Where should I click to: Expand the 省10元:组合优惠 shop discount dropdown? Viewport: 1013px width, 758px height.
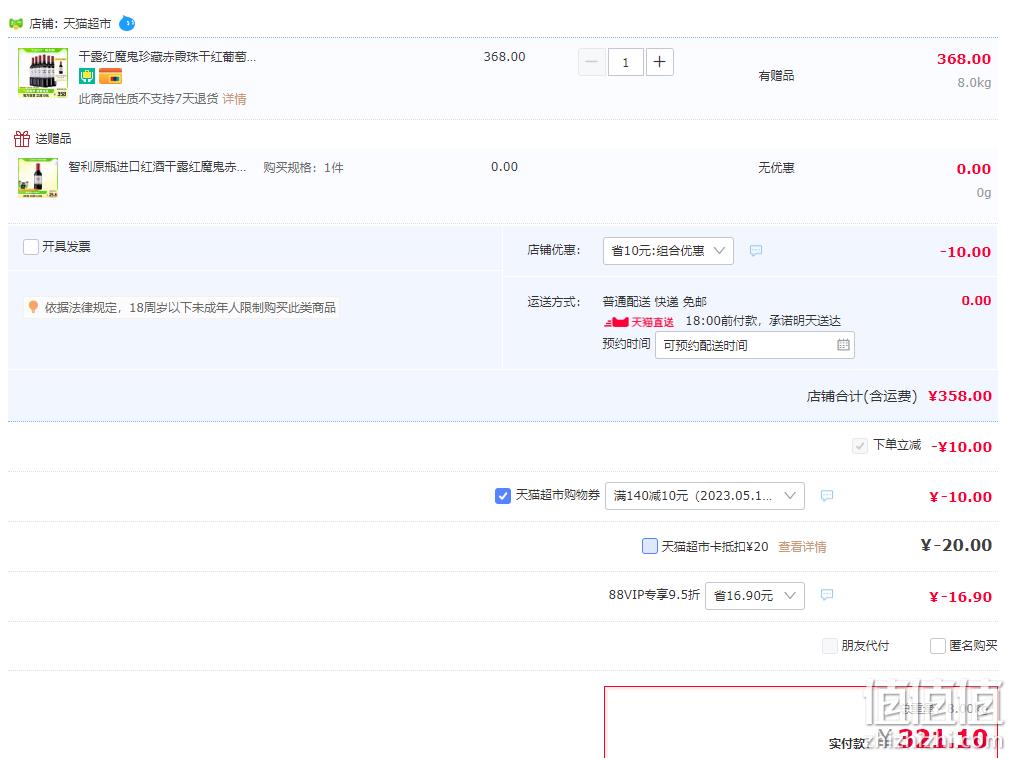[668, 251]
